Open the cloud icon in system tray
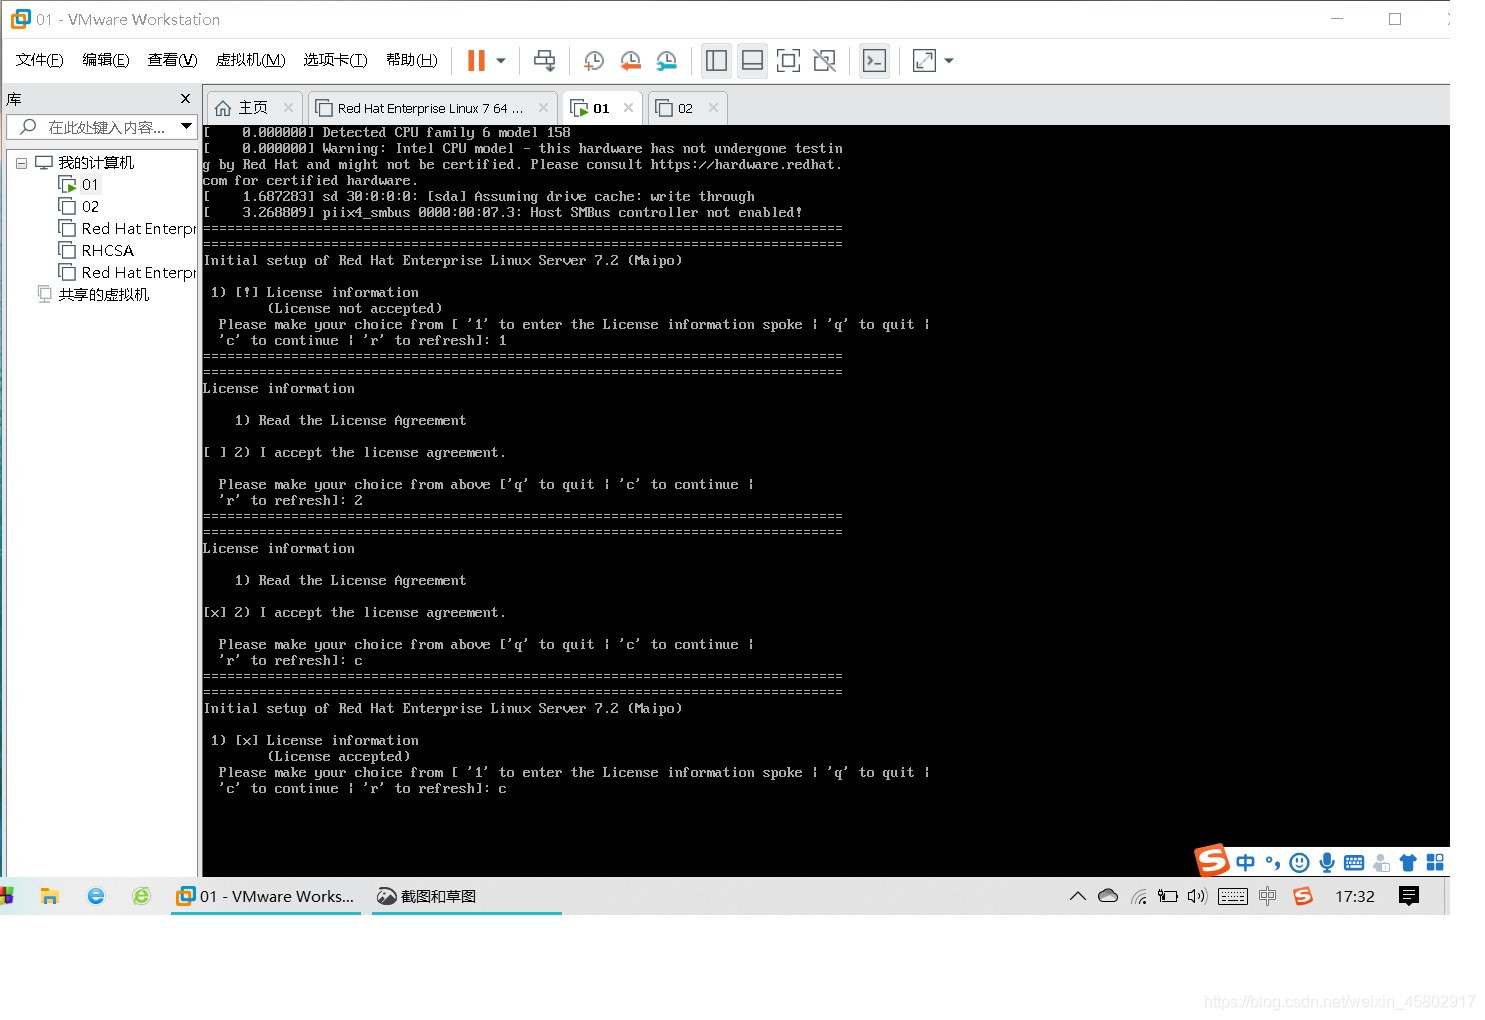1485x1020 pixels. pos(1108,896)
